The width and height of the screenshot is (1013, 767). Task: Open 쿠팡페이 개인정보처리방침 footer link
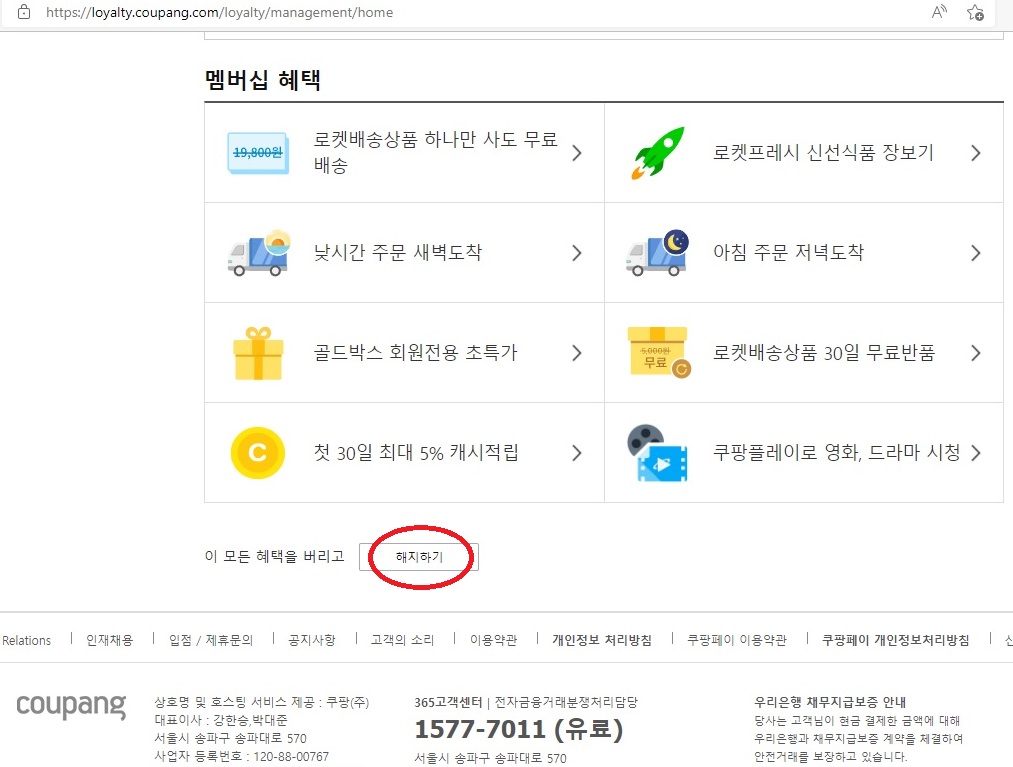pos(895,640)
